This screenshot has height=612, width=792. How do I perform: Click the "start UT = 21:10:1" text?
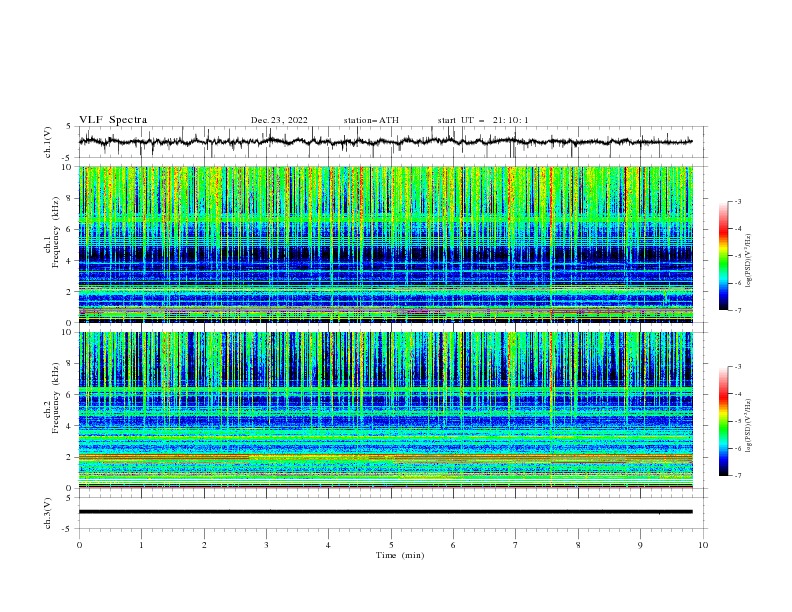coord(483,120)
